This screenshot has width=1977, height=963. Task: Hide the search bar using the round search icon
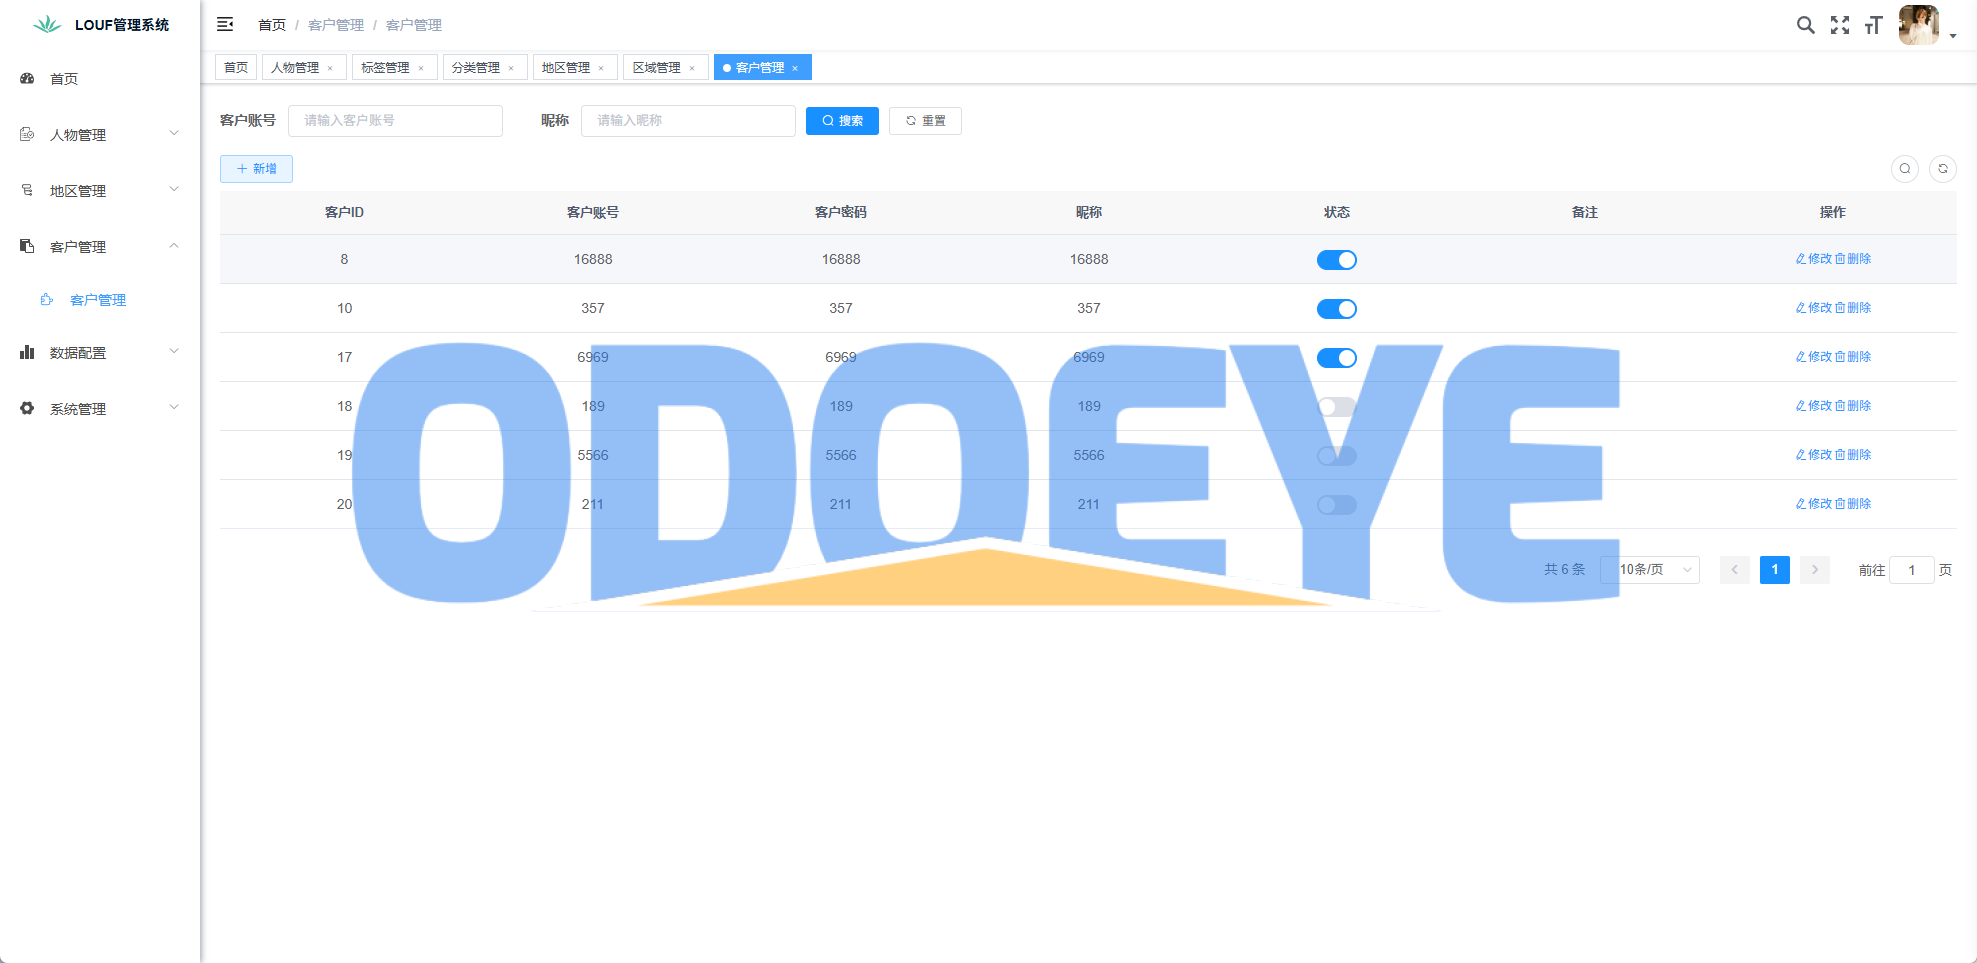point(1904,169)
